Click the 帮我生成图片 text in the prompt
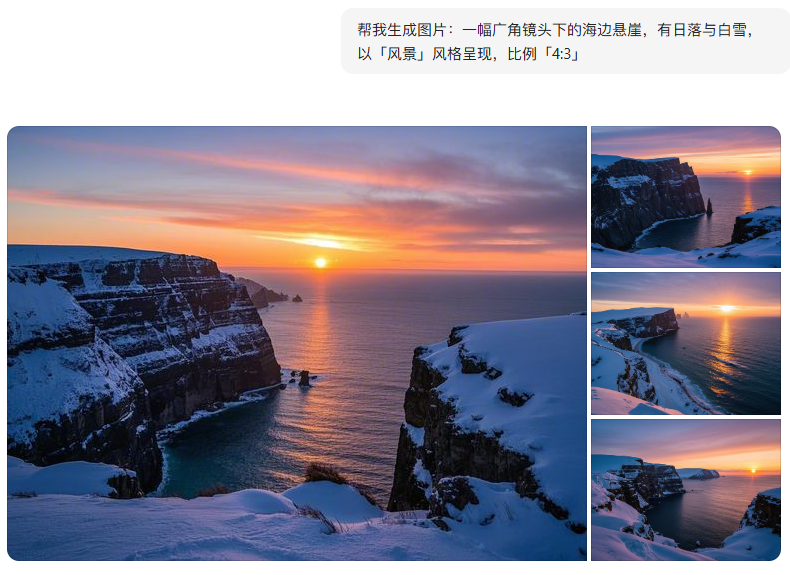 [x=402, y=30]
